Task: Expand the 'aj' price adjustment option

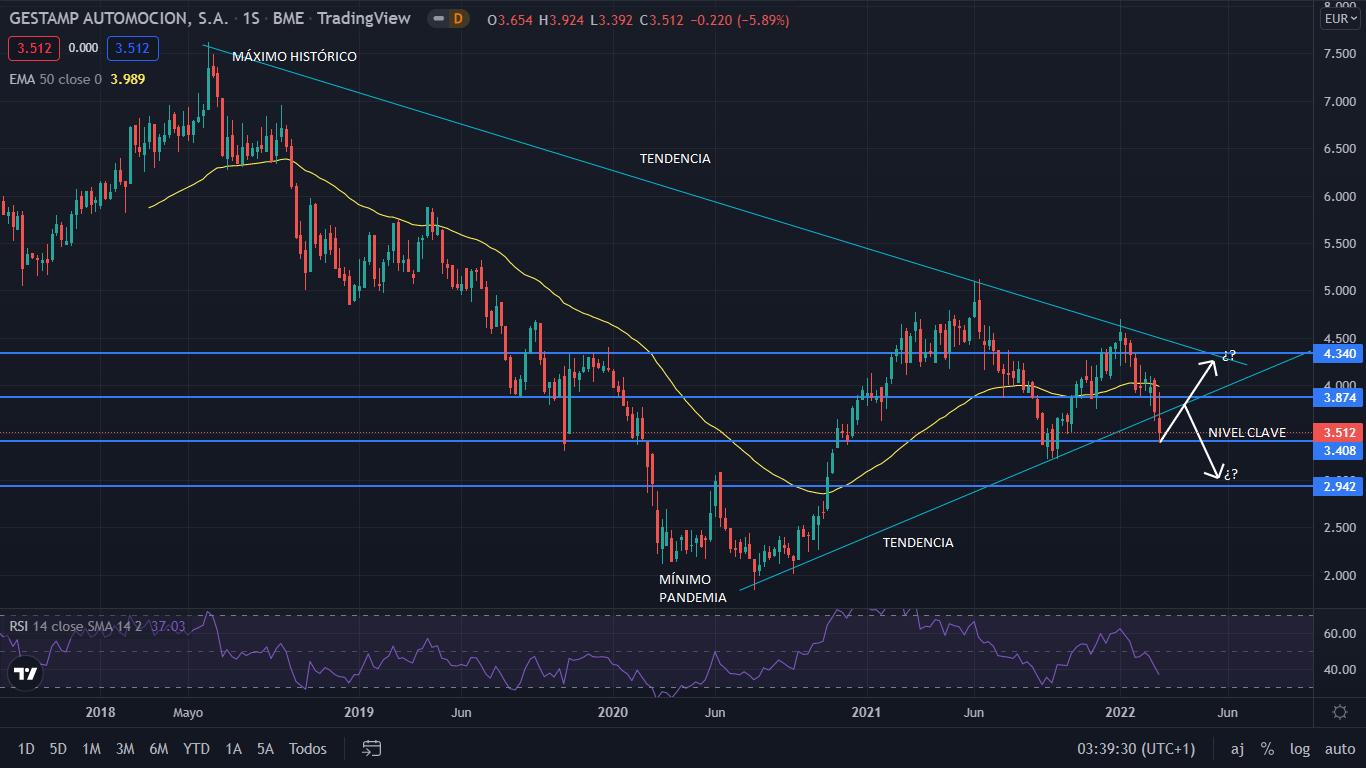Action: tap(1237, 748)
